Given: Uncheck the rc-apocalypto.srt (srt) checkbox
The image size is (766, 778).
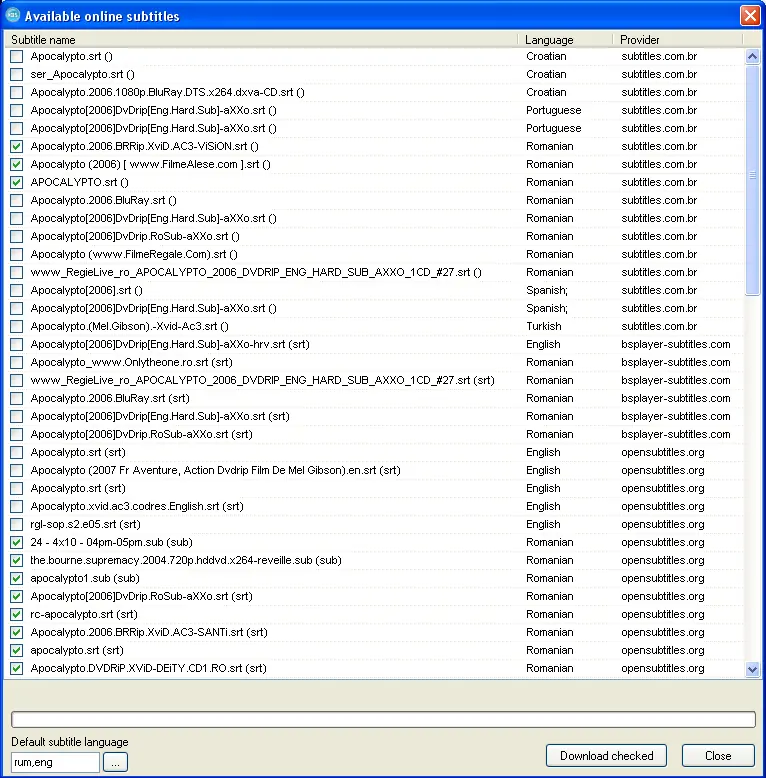Looking at the screenshot, I should tap(16, 614).
